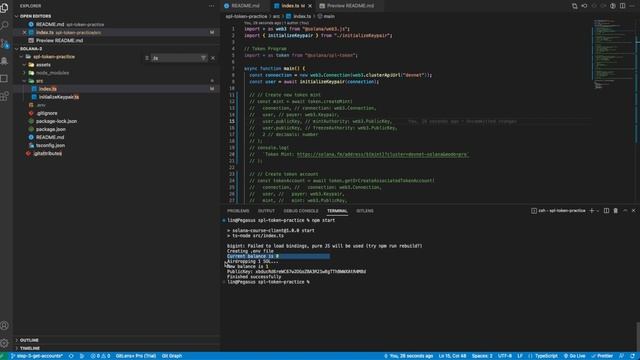This screenshot has width=640, height=360.
Task: Switch to the README.md editor tab
Action: pos(245,6)
